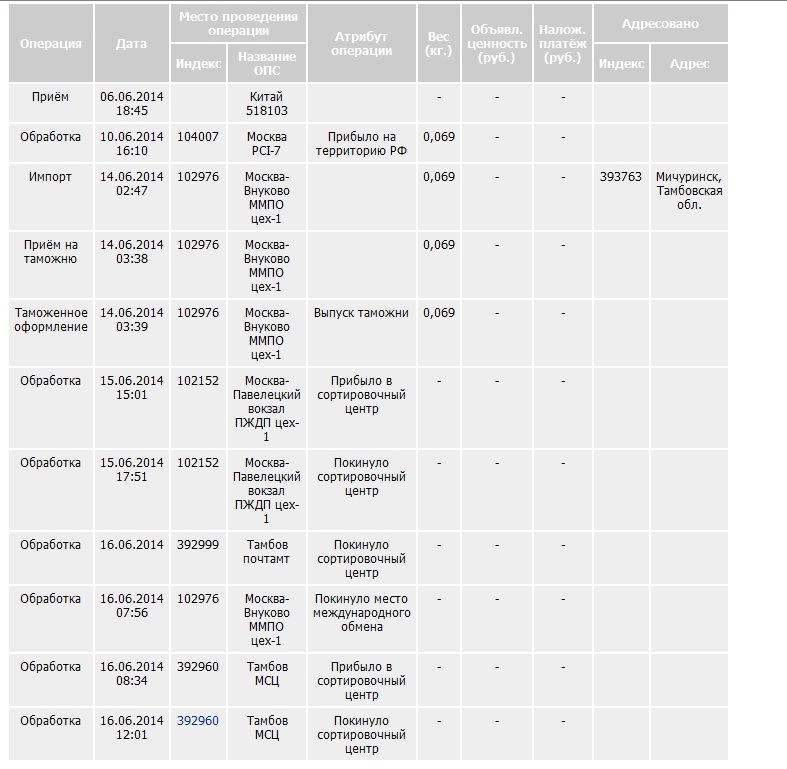Click the blue 392960 index link
The image size is (787, 769).
coord(197,720)
